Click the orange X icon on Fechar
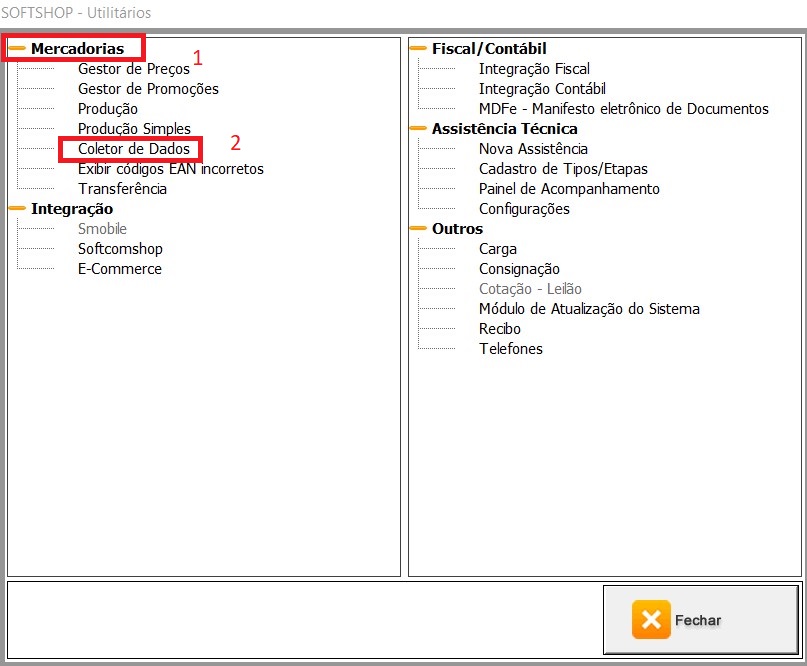 coord(651,620)
